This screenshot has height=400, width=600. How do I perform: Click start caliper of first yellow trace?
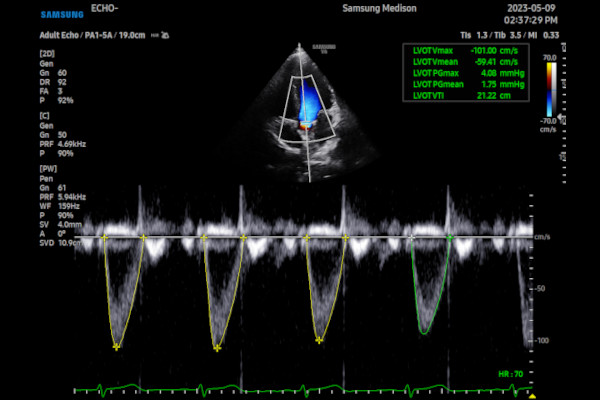pyautogui.click(x=104, y=238)
